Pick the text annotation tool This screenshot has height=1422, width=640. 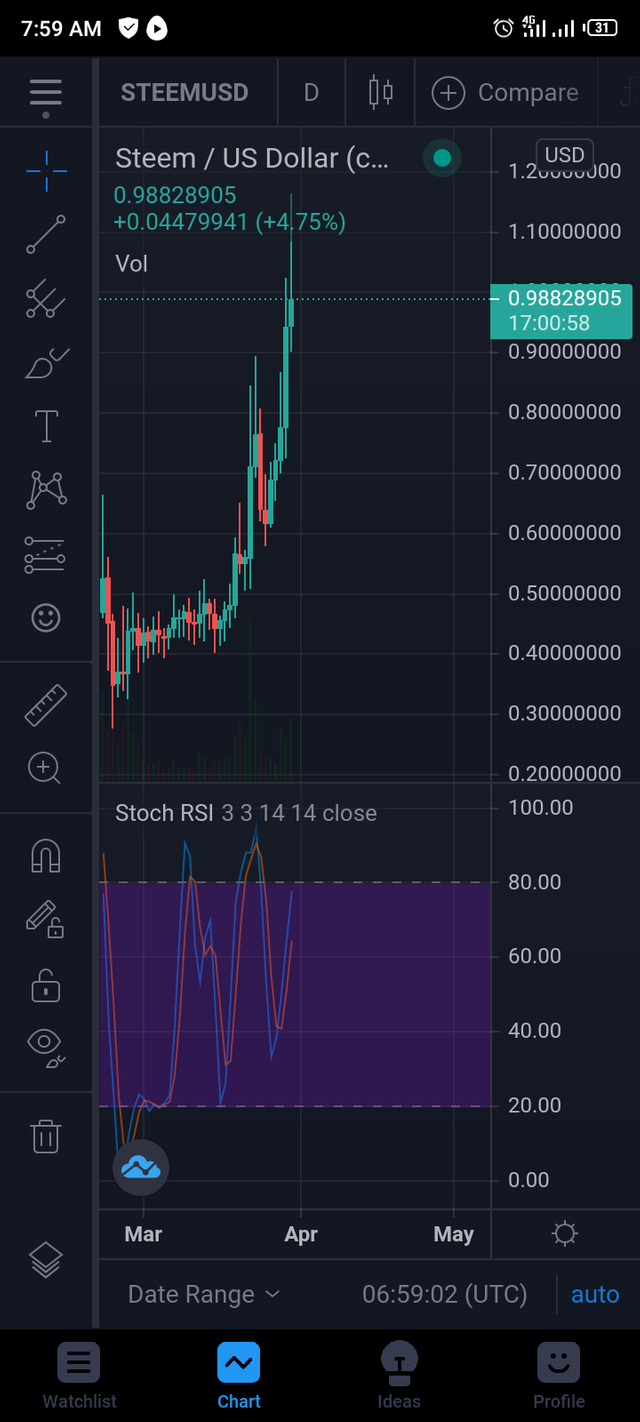pos(46,426)
